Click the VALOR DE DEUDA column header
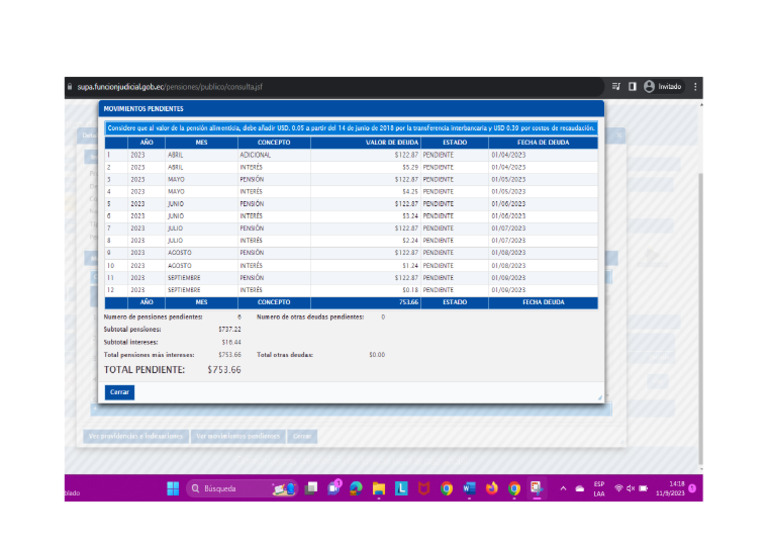The height and width of the screenshot is (544, 768). (392, 143)
